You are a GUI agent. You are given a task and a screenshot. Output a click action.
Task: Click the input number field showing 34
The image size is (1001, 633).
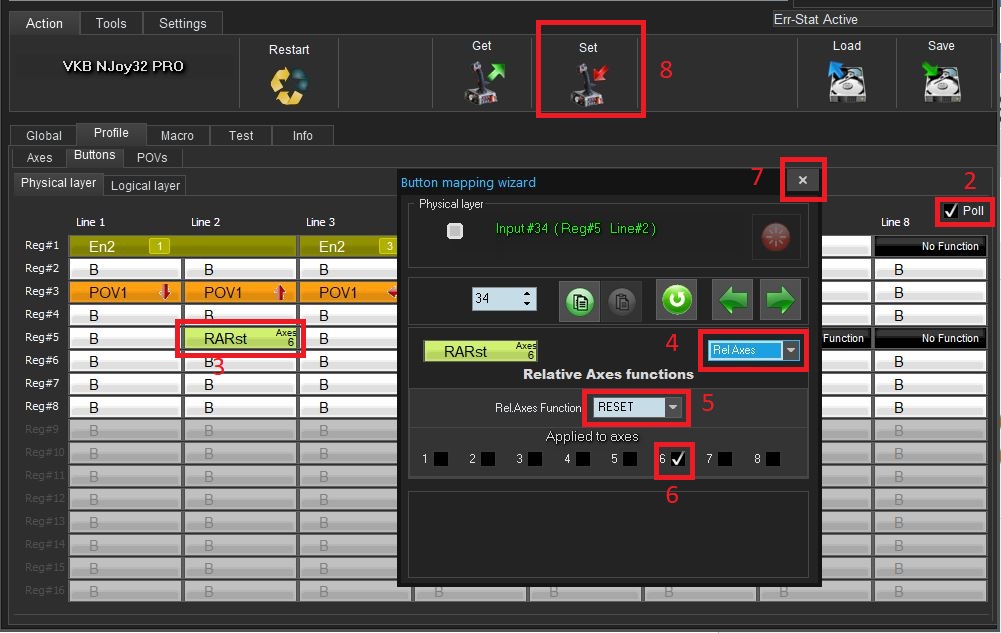tap(495, 299)
